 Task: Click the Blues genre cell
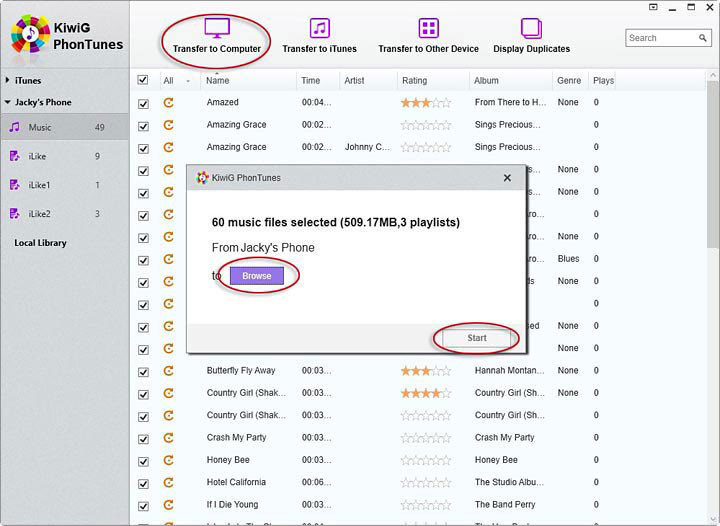coord(568,258)
